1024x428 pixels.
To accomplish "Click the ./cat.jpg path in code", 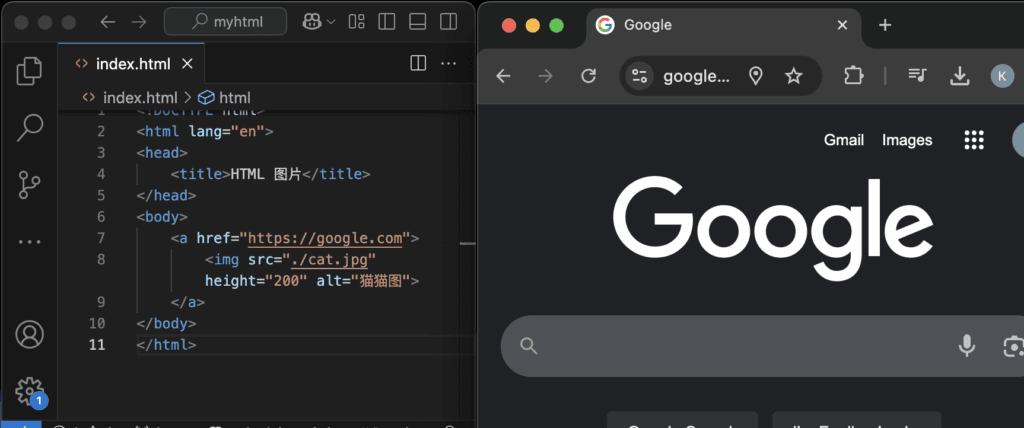I will pyautogui.click(x=330, y=259).
